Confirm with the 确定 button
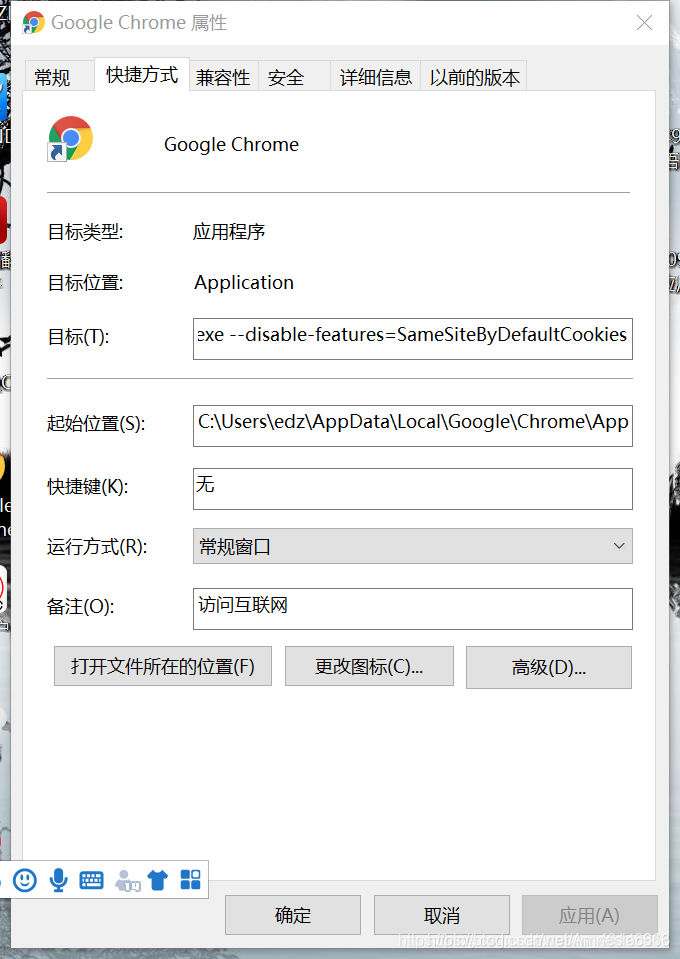Image resolution: width=680 pixels, height=959 pixels. tap(293, 915)
